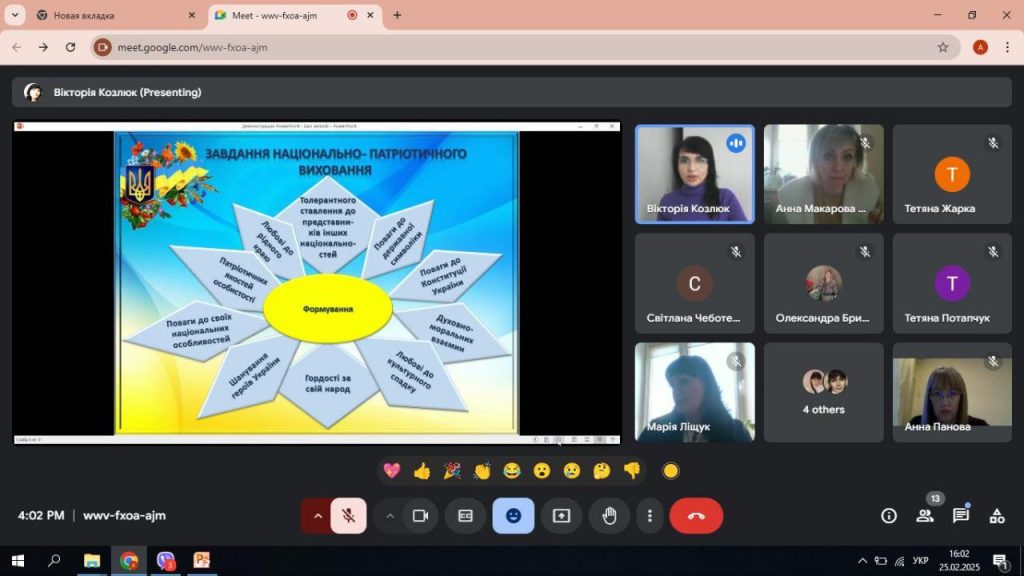Open the three-dot more options menu

(650, 516)
